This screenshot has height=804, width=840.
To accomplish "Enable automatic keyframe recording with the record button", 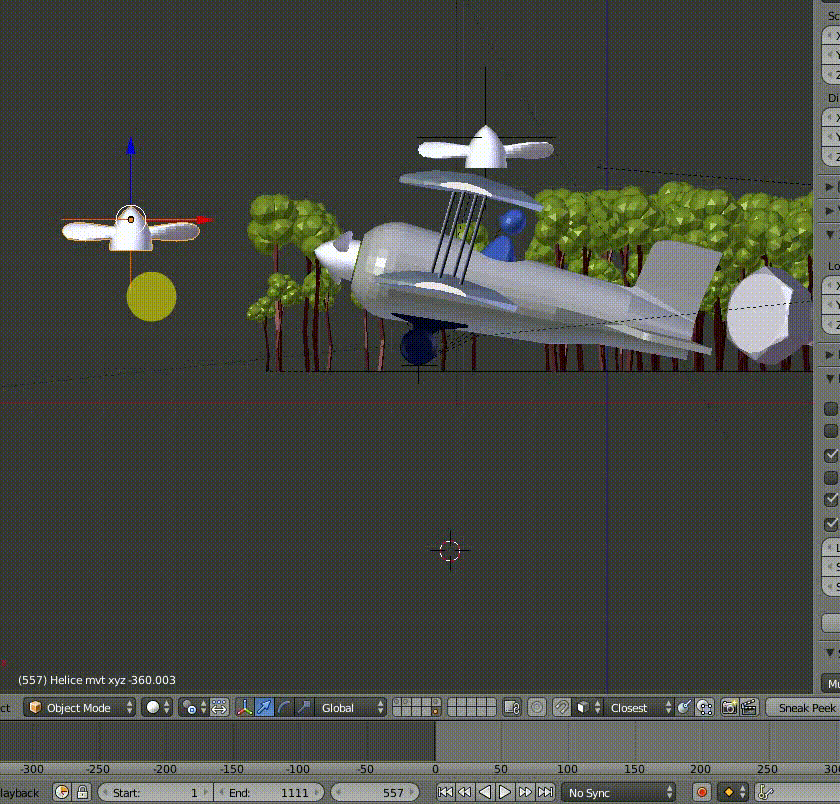I will (704, 792).
